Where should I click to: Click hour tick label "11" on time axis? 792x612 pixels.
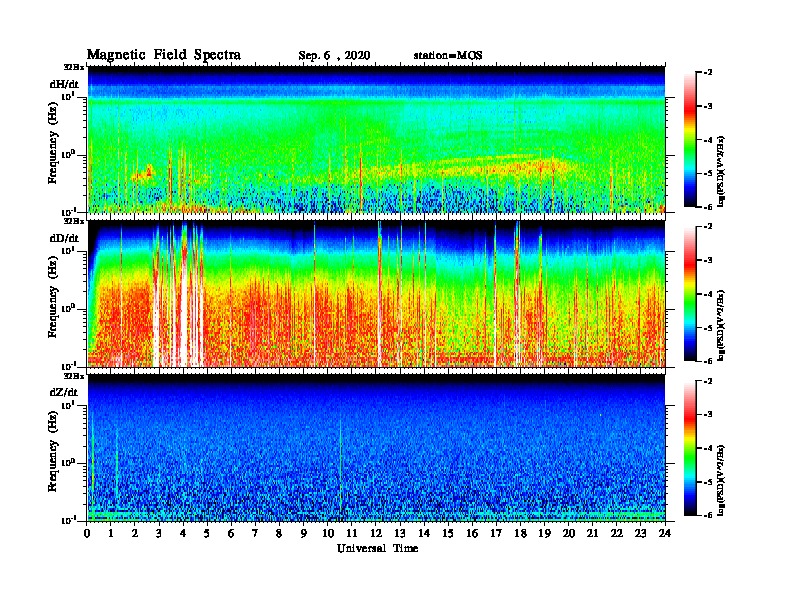[x=352, y=534]
